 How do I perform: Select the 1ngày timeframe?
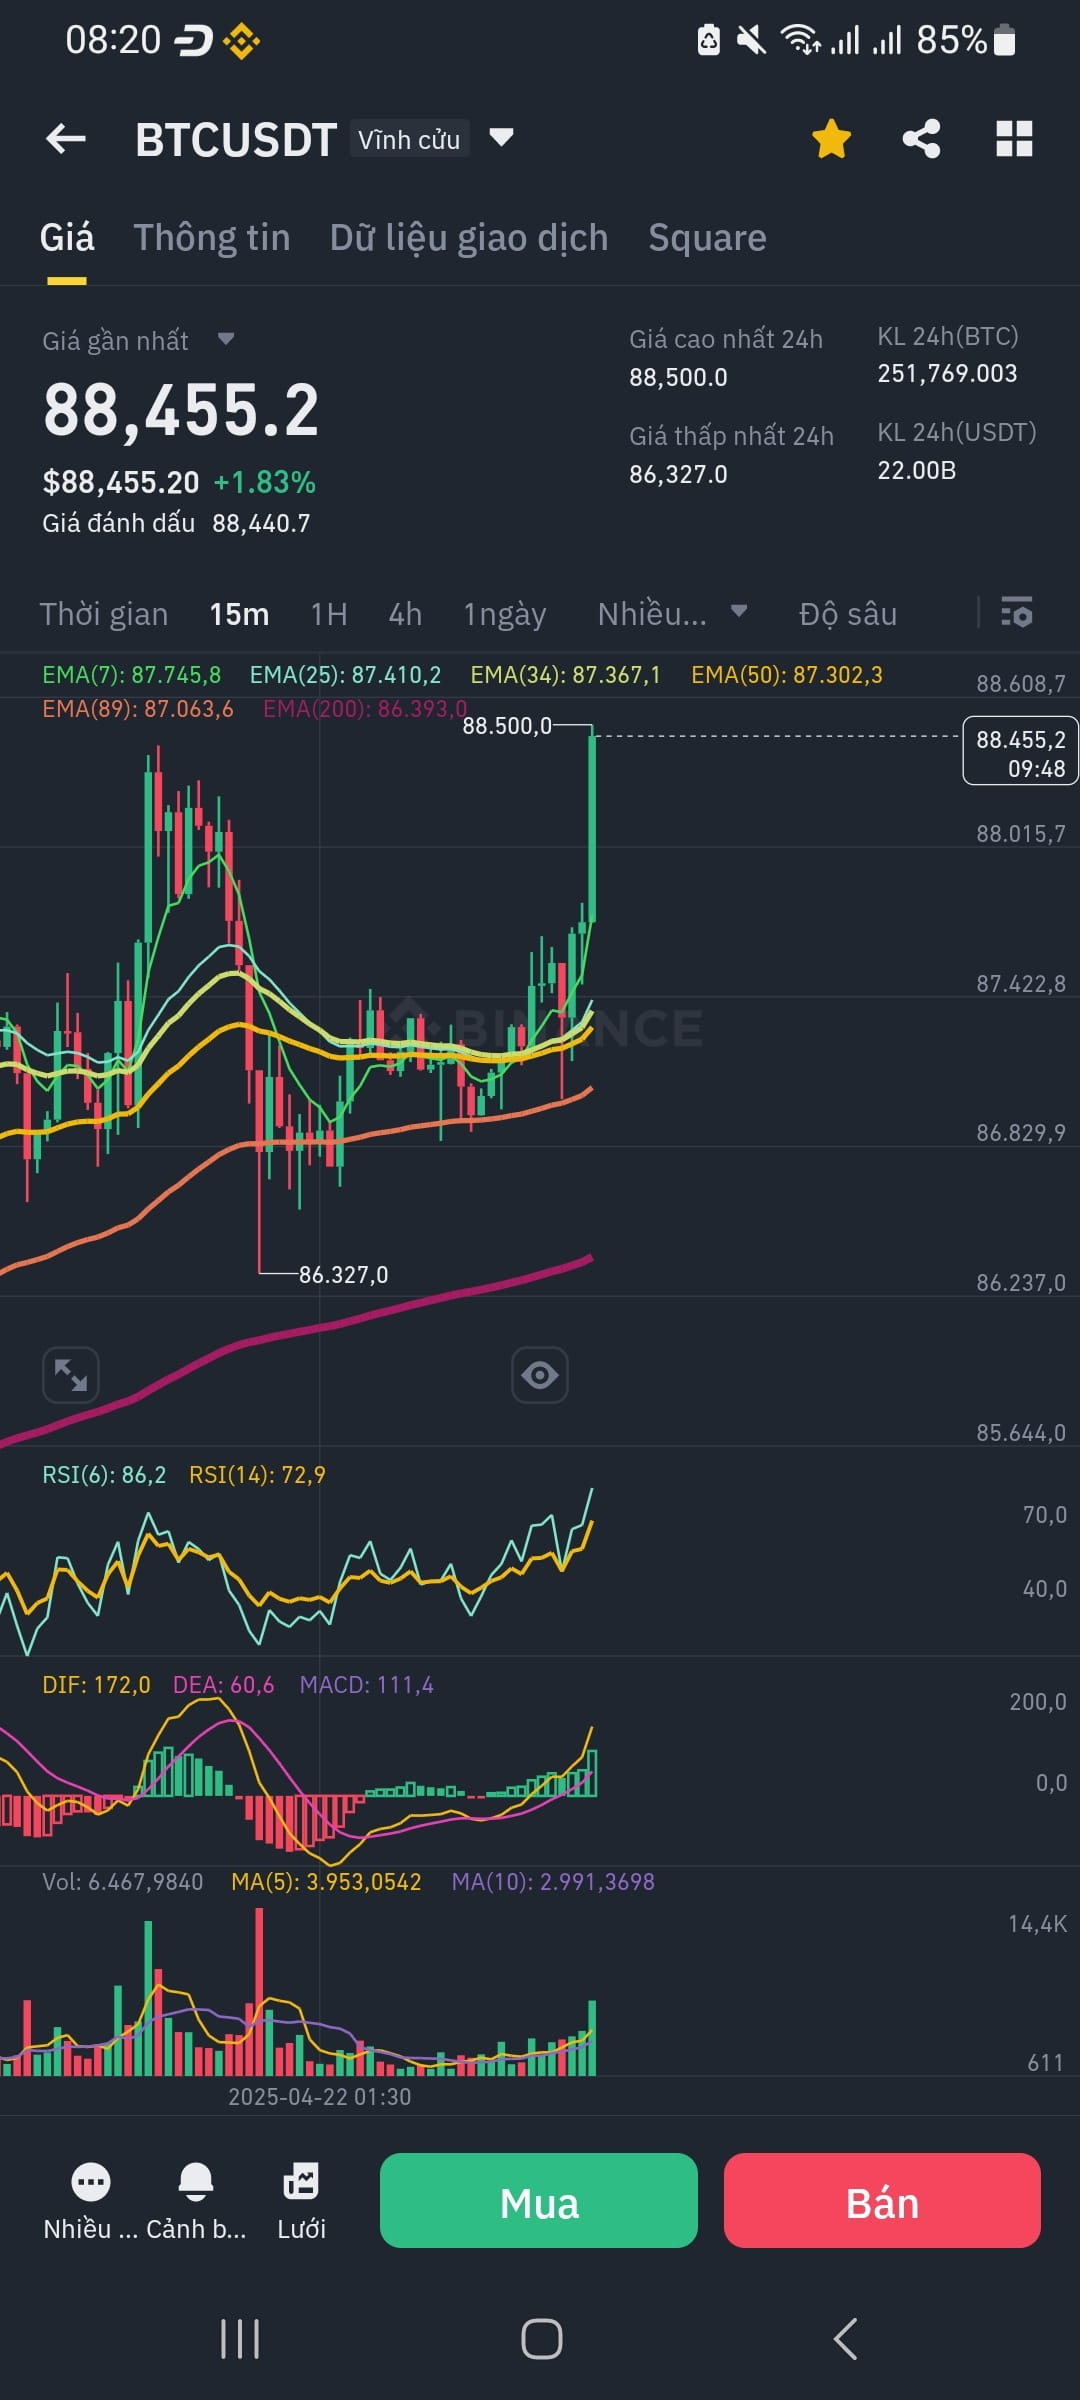tap(505, 614)
